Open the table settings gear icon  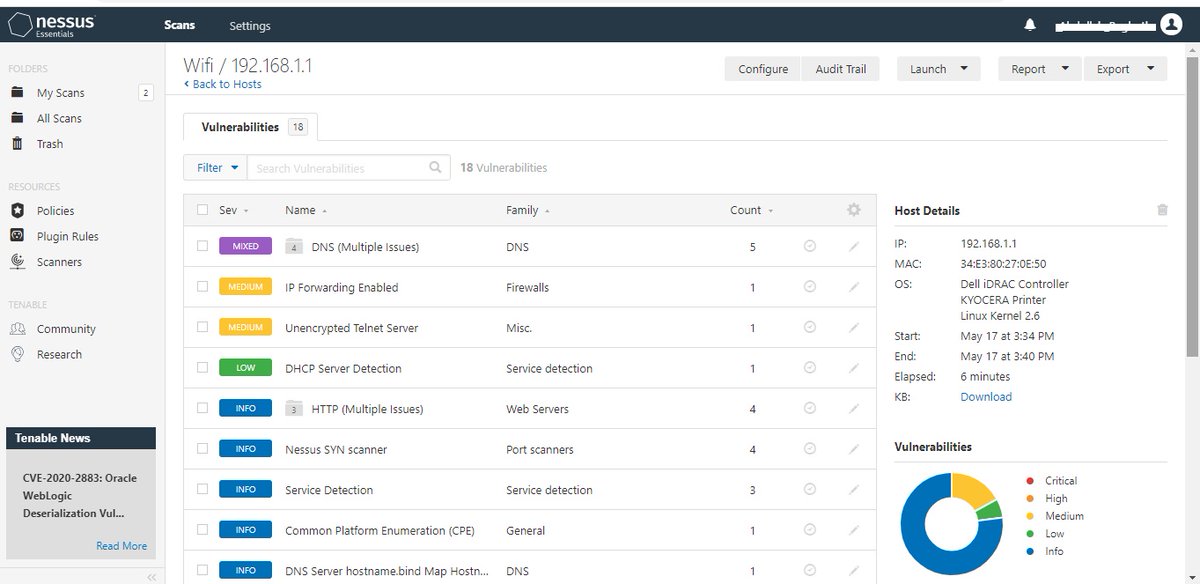click(x=853, y=210)
